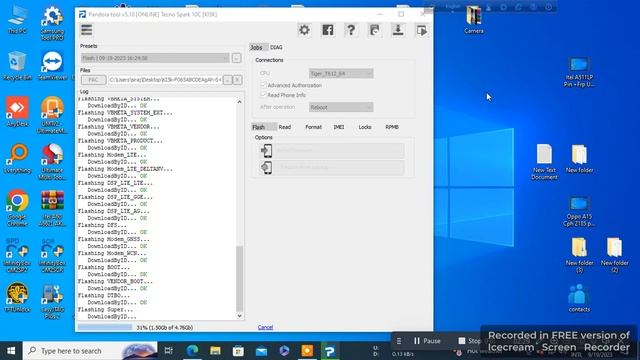Open Everything search shortcut
This screenshot has width=640, height=360.
point(17,158)
